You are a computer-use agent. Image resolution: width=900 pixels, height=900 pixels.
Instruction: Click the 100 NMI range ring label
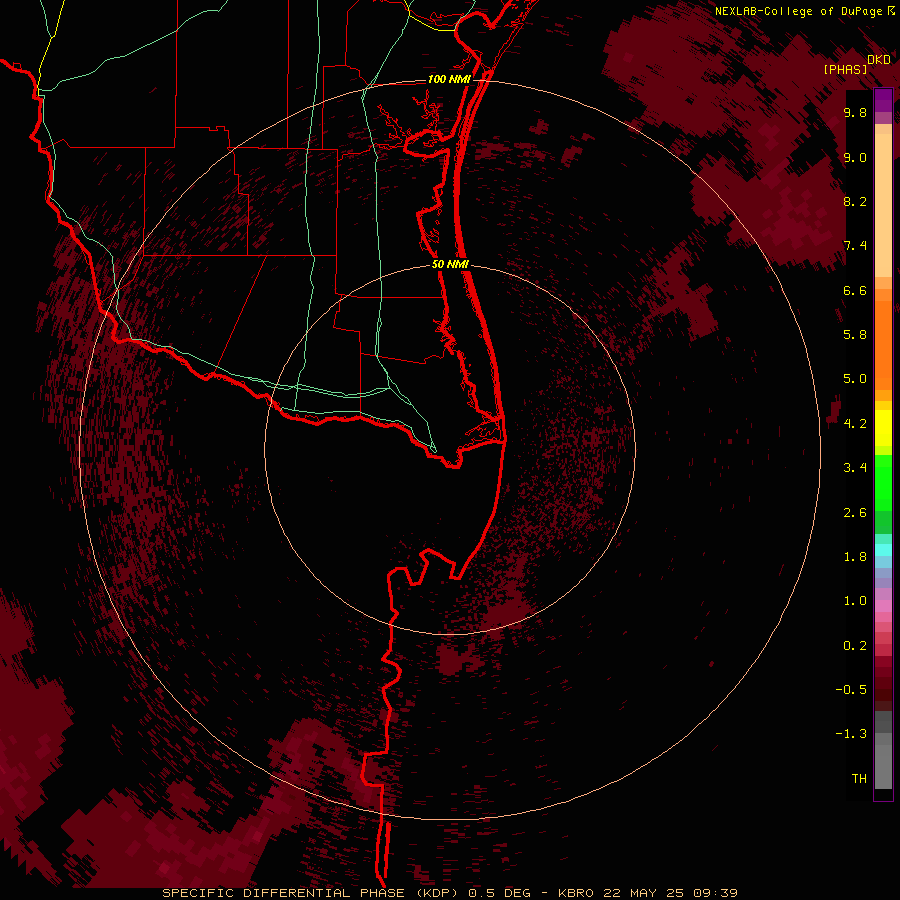tap(449, 79)
